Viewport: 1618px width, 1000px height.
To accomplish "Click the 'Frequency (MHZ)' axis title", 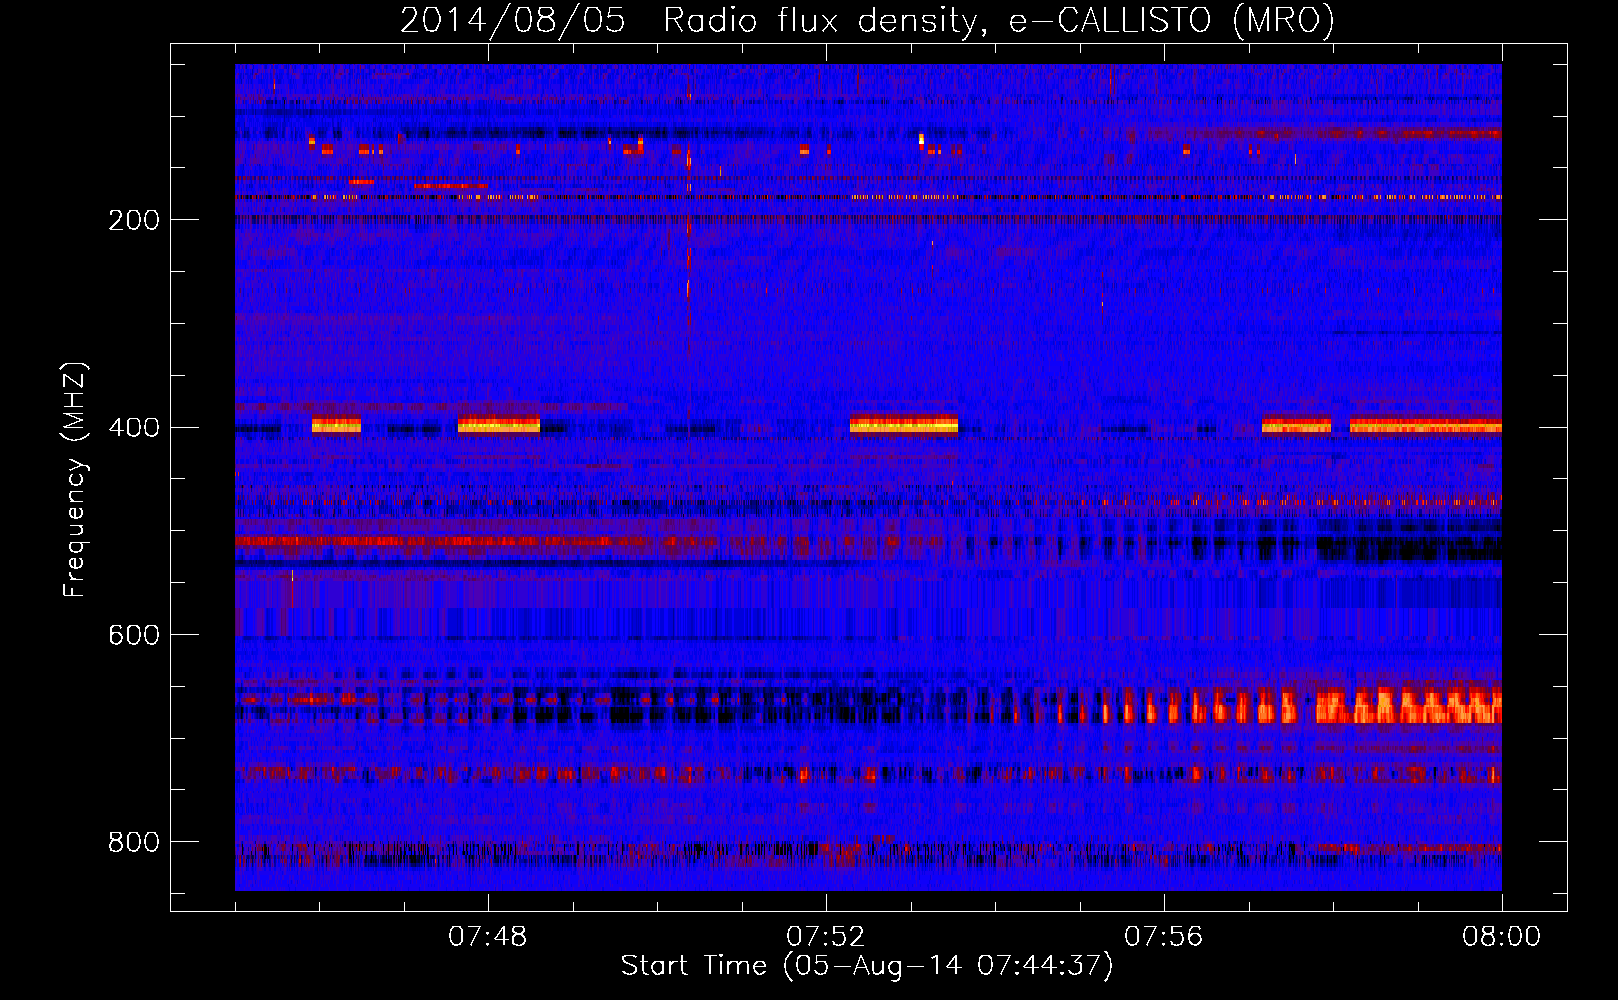I will (75, 480).
